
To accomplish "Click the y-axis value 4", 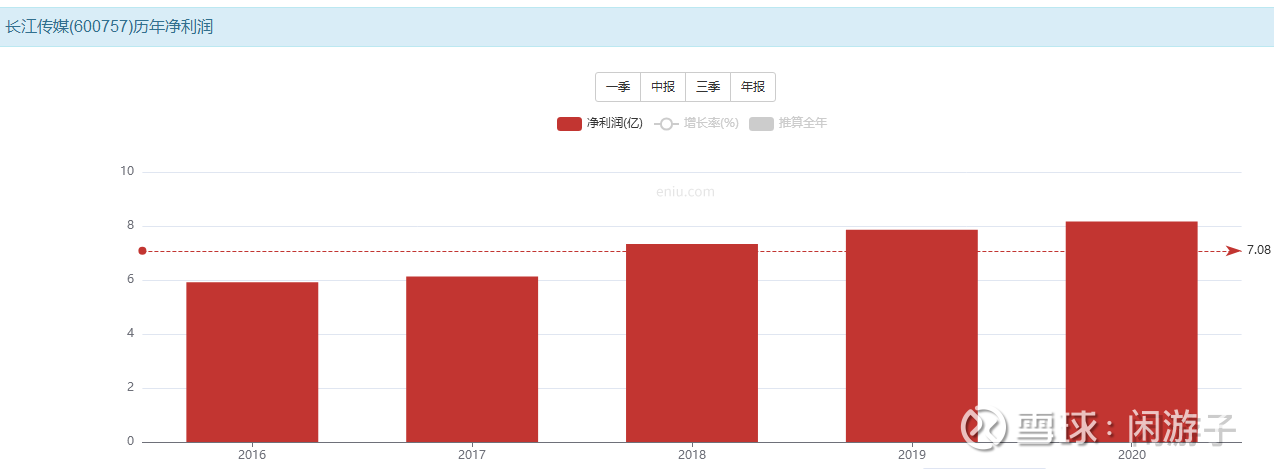I will pyautogui.click(x=130, y=333).
